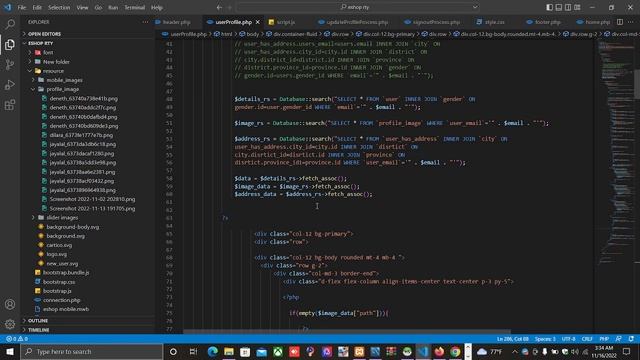Viewport: 640px width, 360px height.
Task: Toggle secondary side bar layout icon
Action: coord(568,7)
